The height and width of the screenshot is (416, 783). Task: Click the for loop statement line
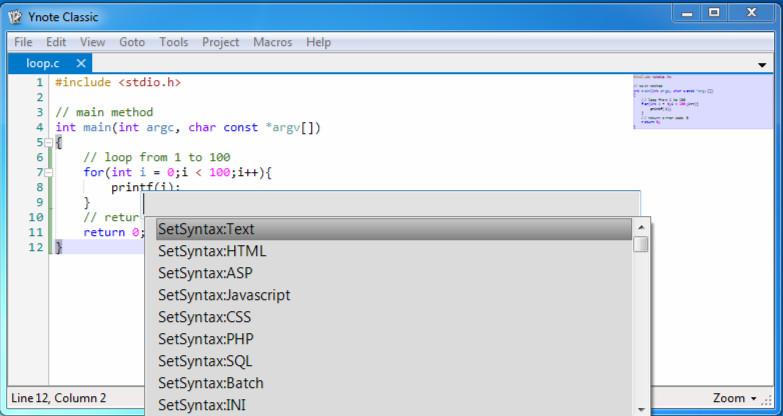point(177,172)
